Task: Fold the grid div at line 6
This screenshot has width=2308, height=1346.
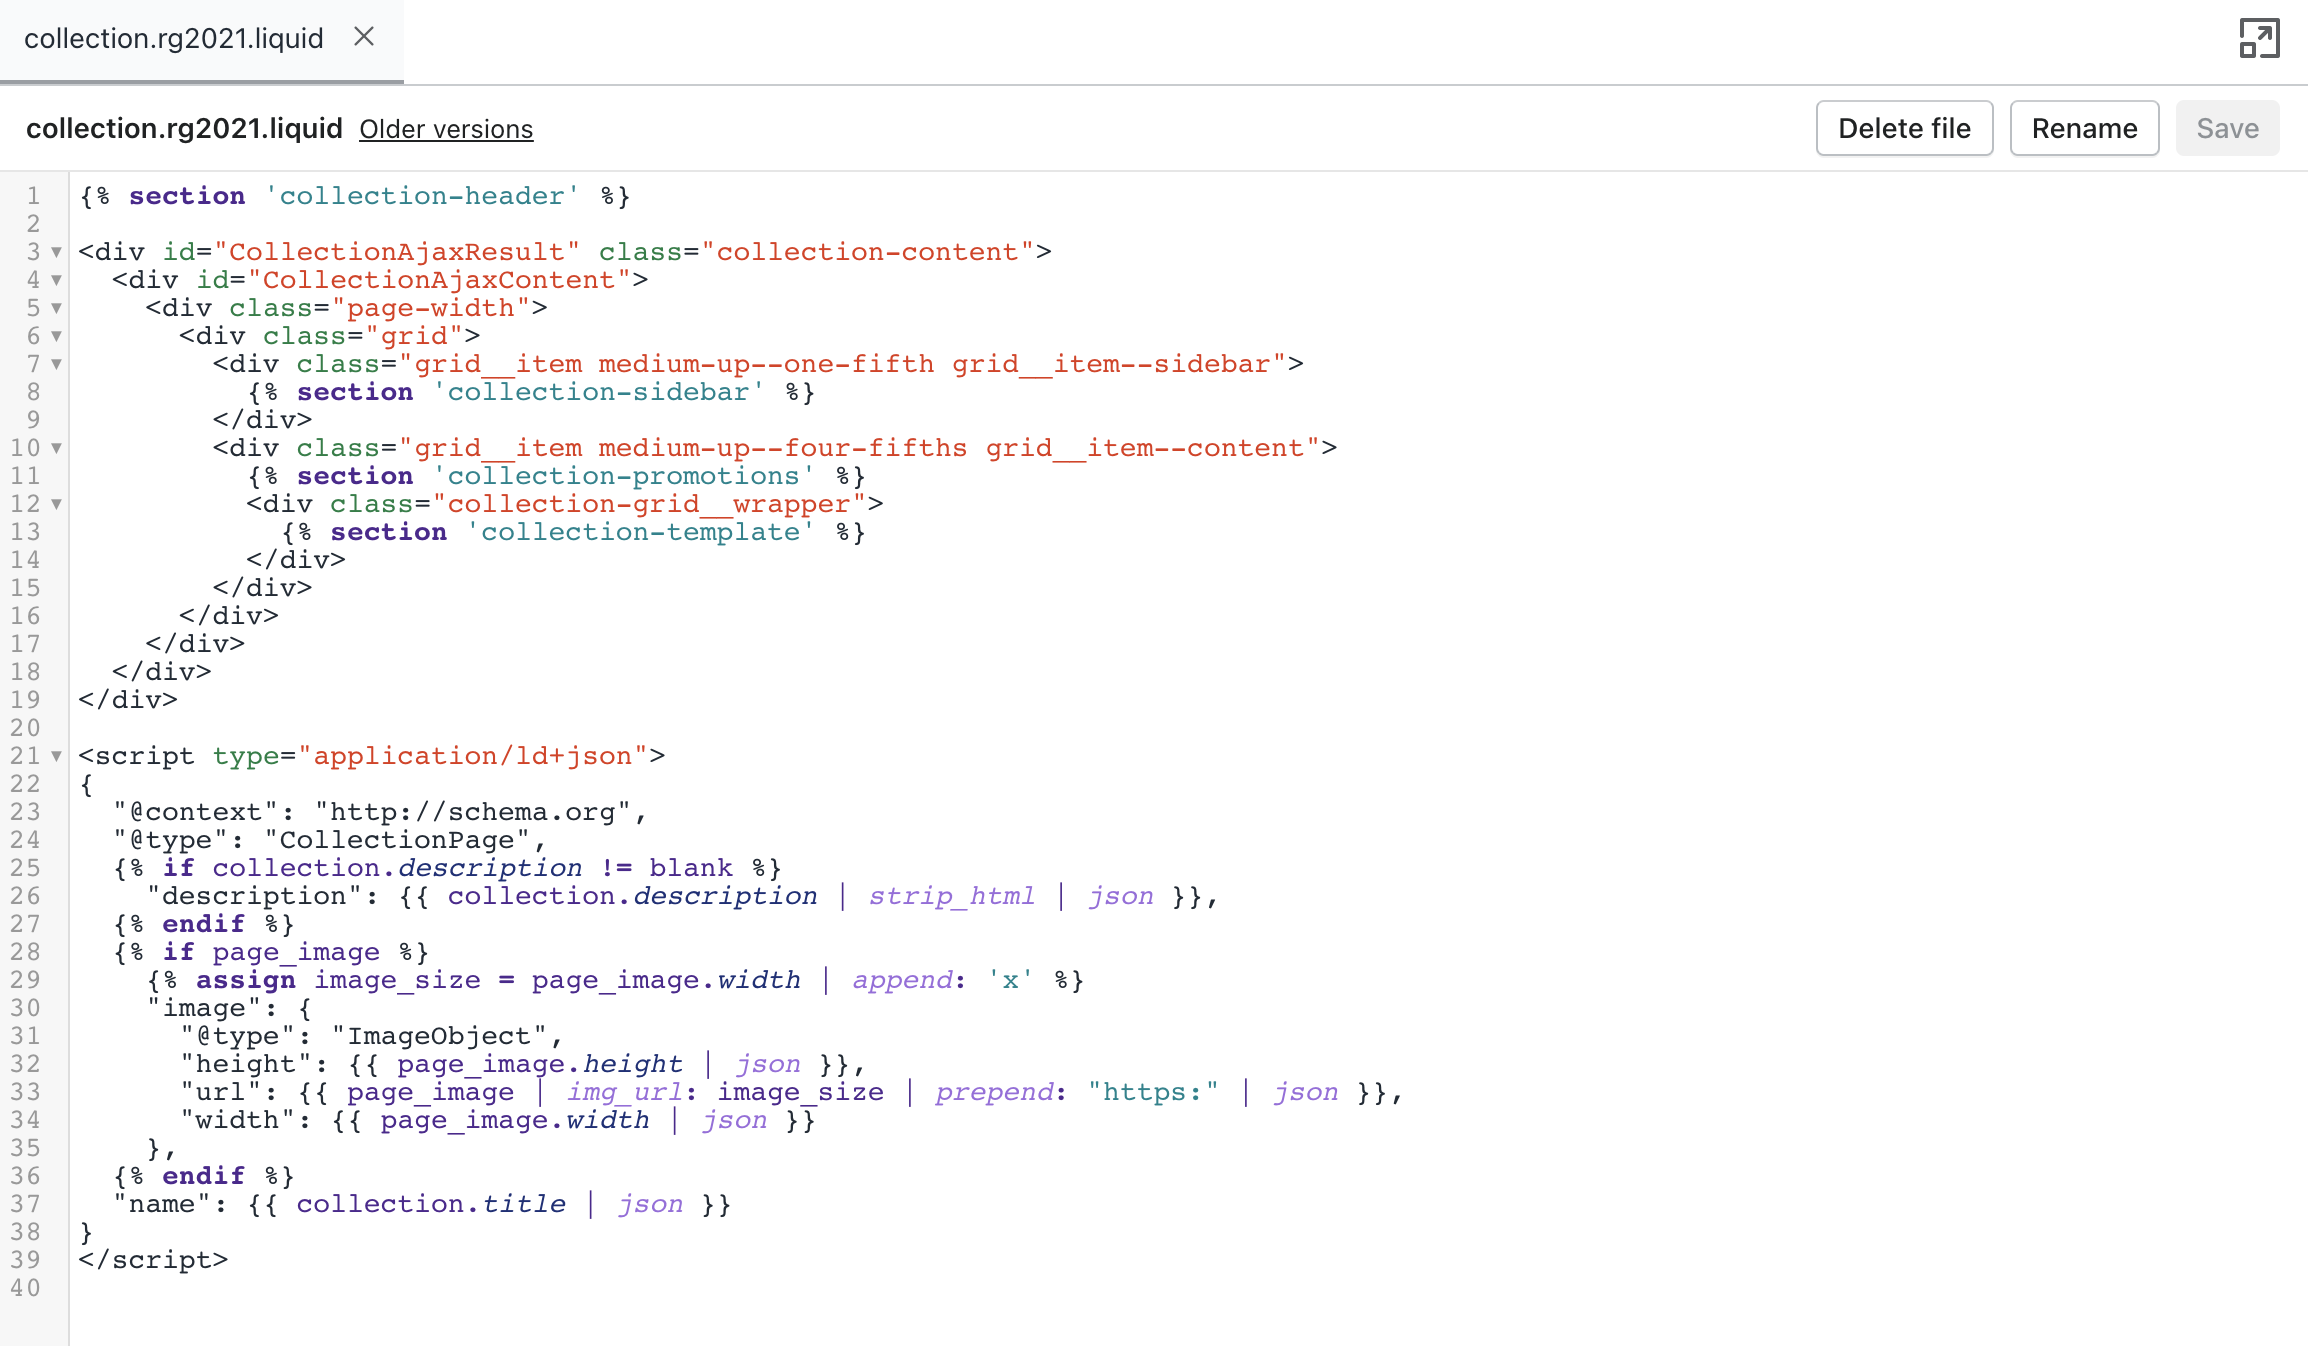Action: click(x=57, y=336)
